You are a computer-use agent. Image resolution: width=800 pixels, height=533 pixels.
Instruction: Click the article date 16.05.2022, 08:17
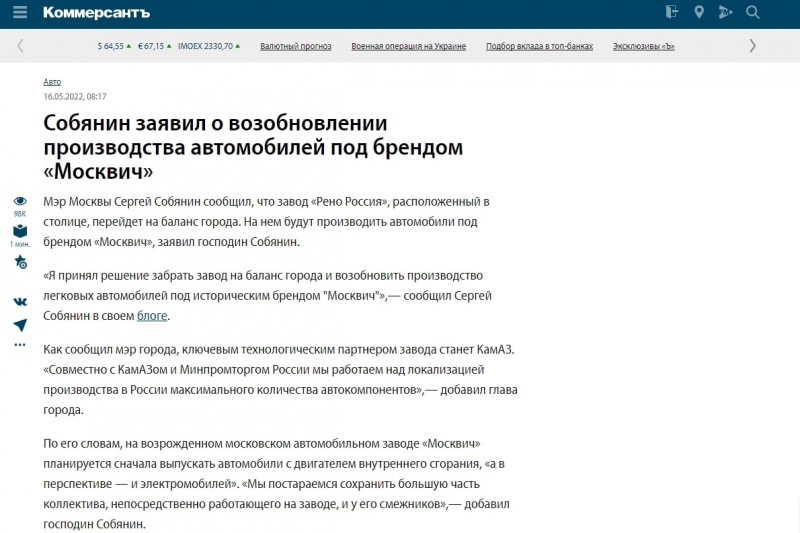(x=74, y=96)
